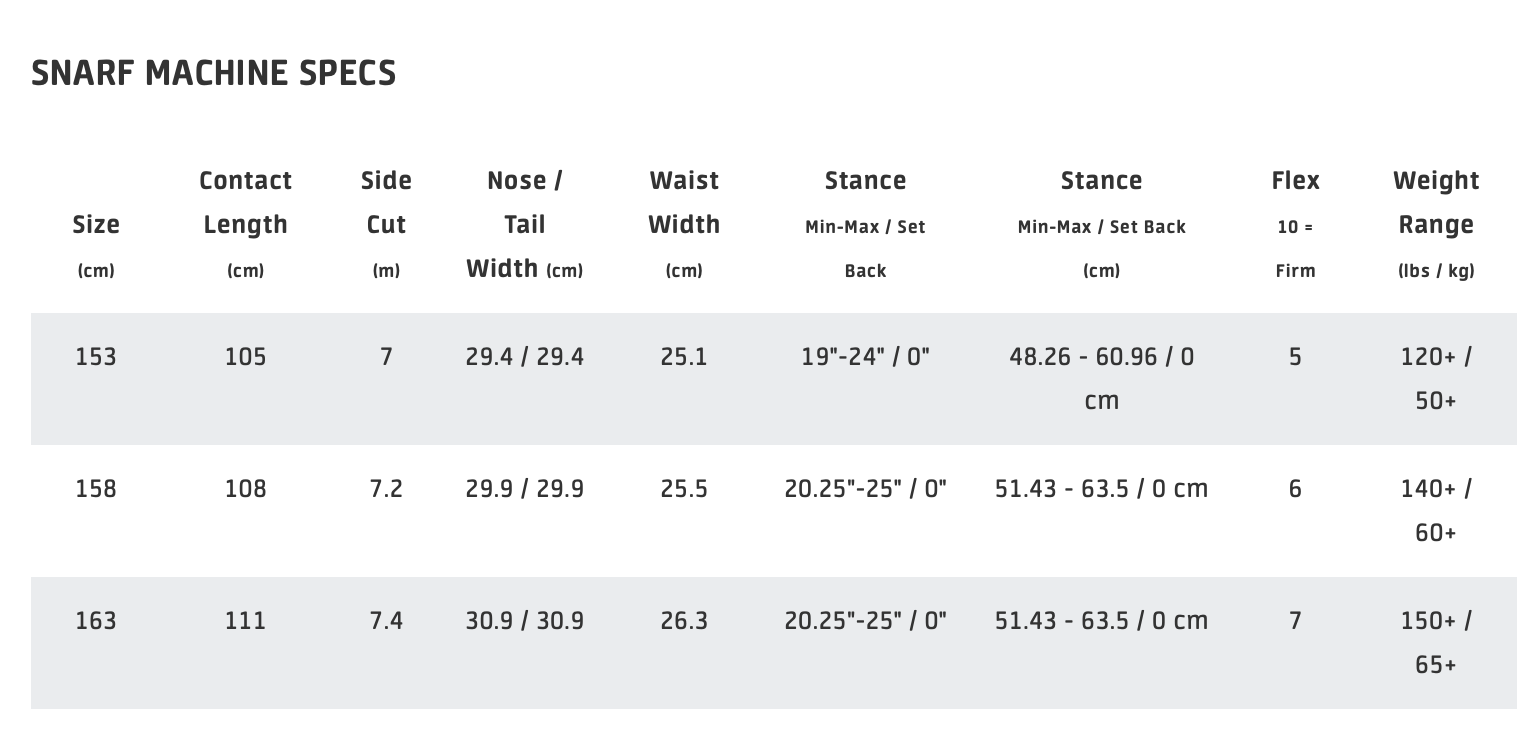Select the 153 size cell
1536x742 pixels.
pyautogui.click(x=96, y=357)
